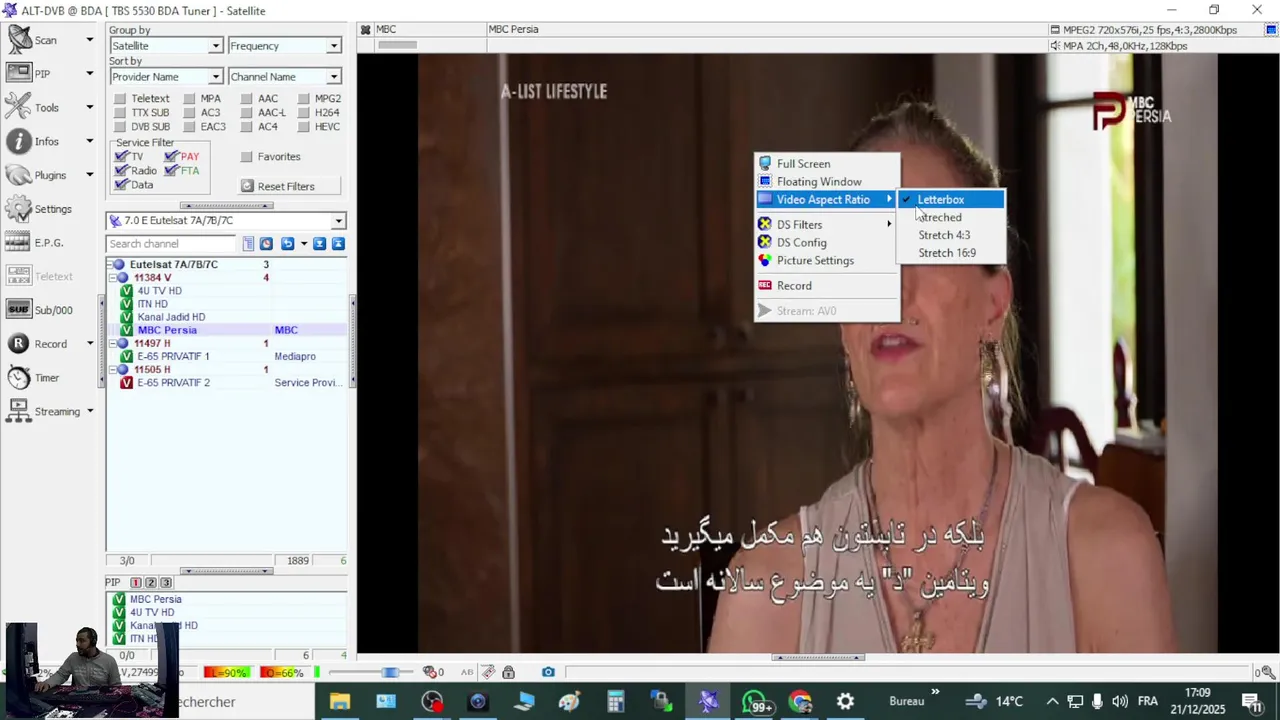Enable the H264 filter checkbox
1280x720 pixels.
[304, 113]
